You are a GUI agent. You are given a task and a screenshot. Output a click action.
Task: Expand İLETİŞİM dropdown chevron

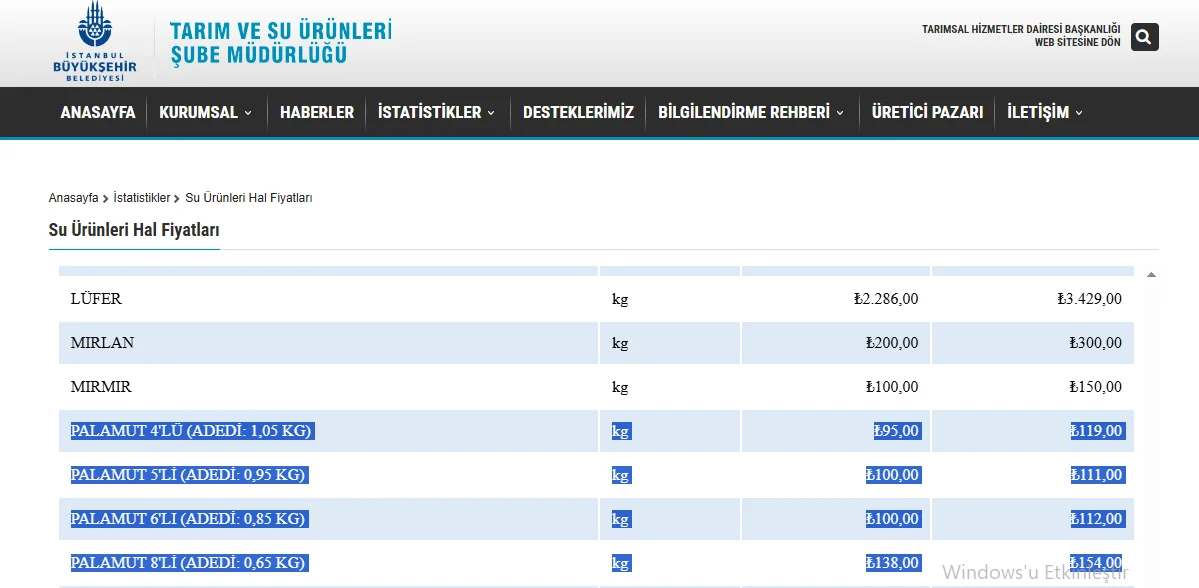coord(1079,113)
